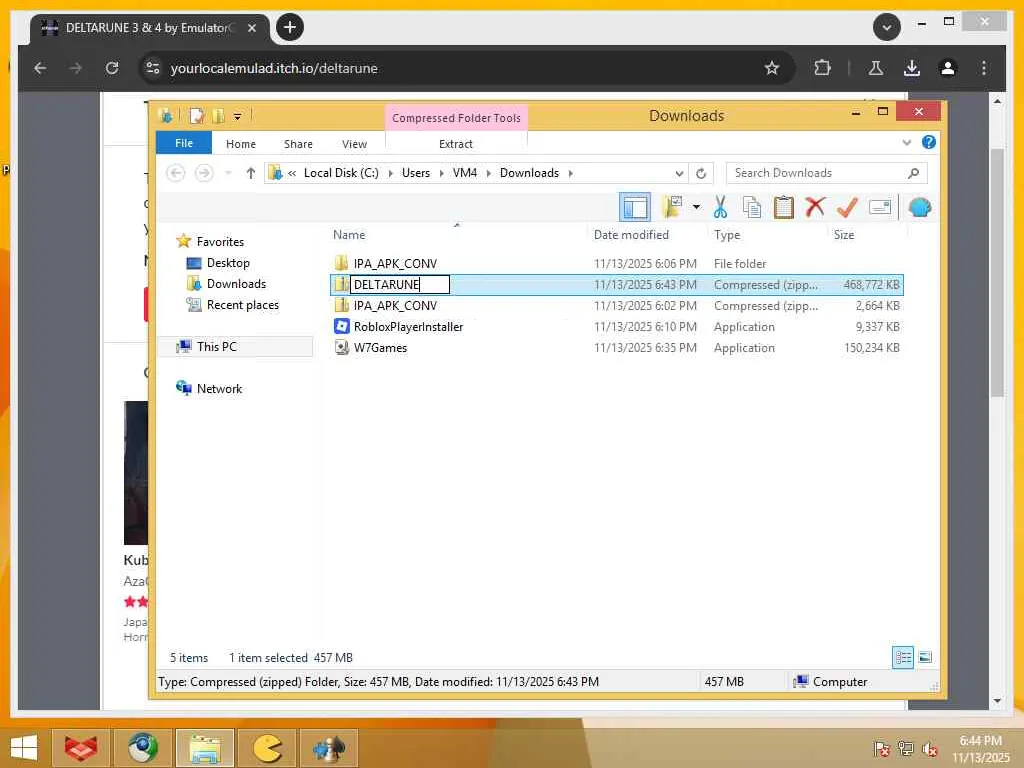Open the Chrome extensions puzzle icon
1024x768 pixels.
pos(822,68)
